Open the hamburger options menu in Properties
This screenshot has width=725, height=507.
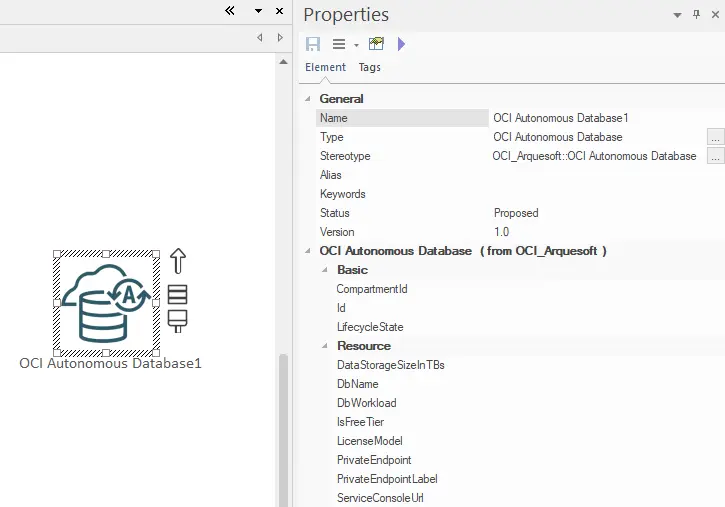(x=339, y=44)
